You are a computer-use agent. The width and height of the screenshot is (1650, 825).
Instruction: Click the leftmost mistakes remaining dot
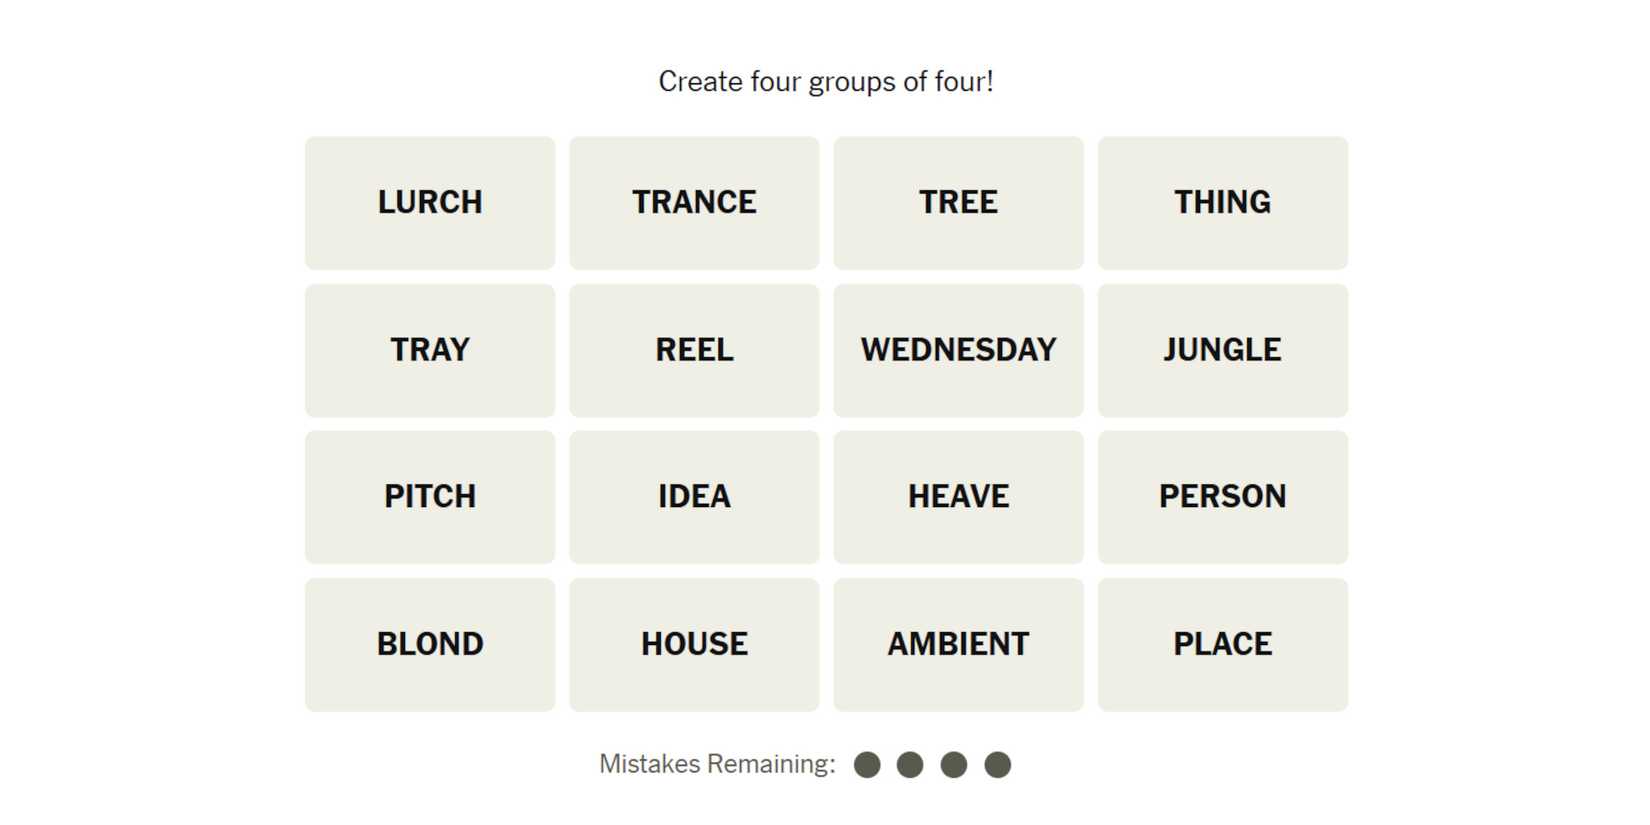pyautogui.click(x=867, y=765)
